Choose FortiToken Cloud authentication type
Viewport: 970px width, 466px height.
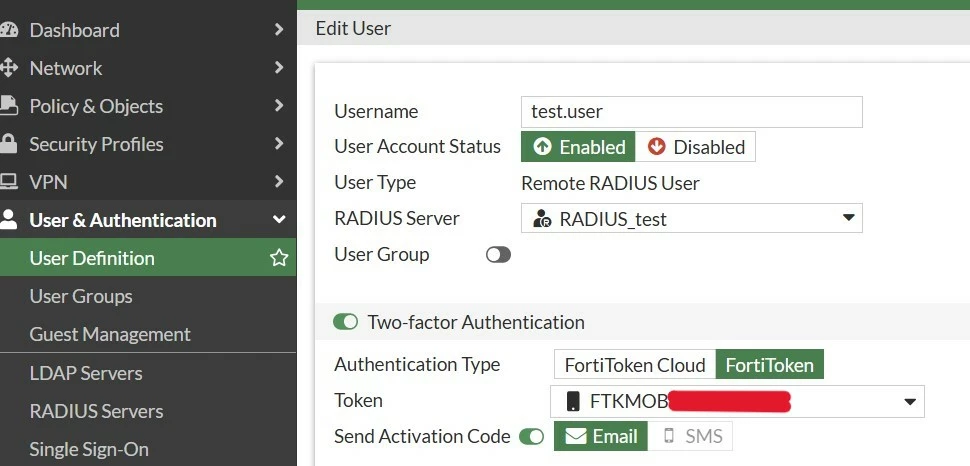click(x=635, y=365)
